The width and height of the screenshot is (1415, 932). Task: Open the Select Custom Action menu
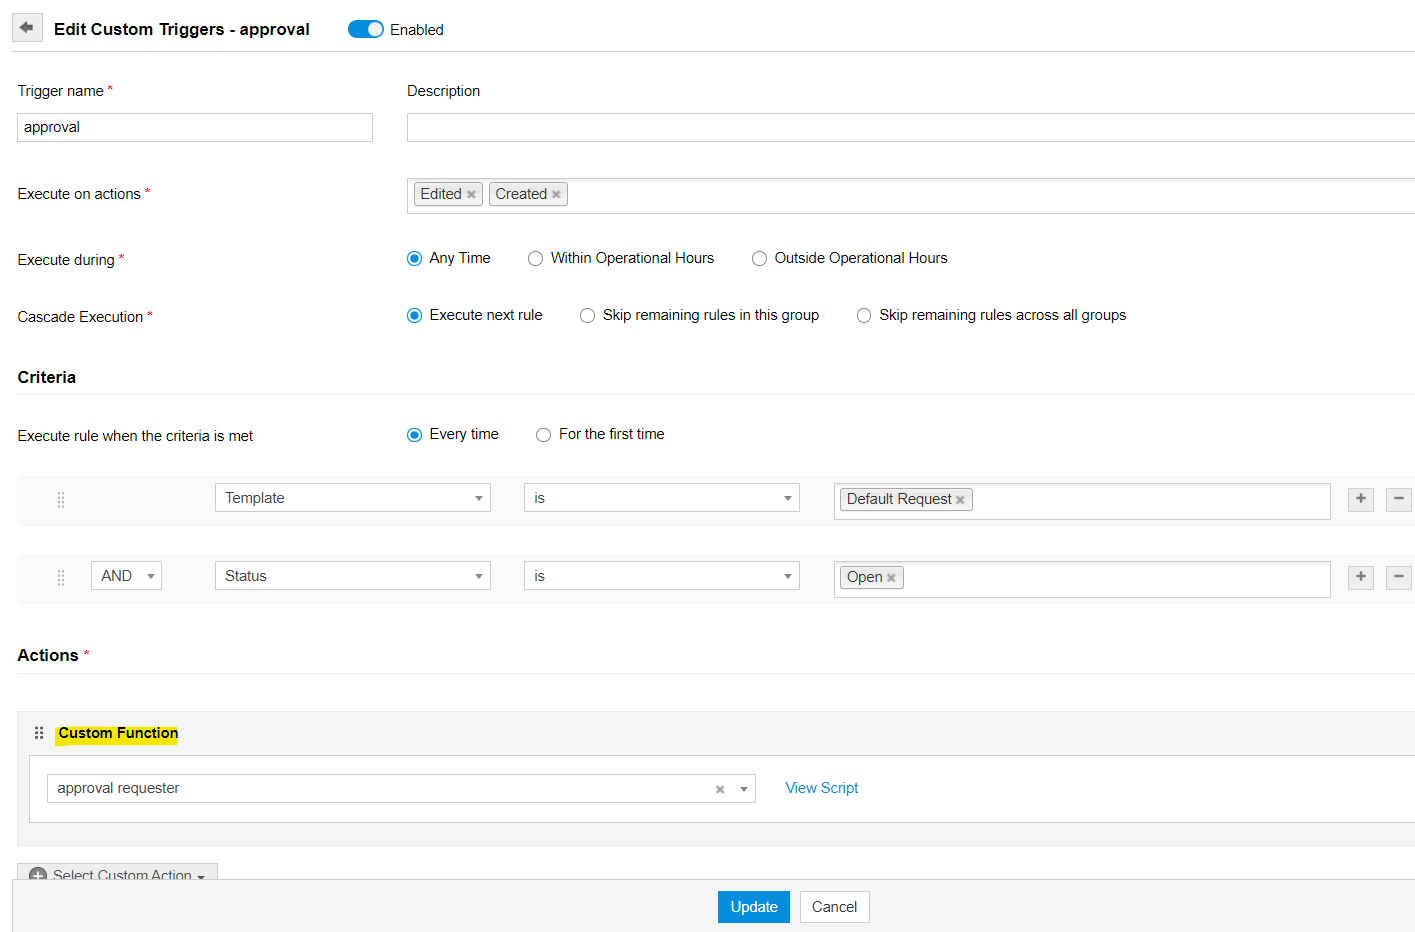coord(118,873)
